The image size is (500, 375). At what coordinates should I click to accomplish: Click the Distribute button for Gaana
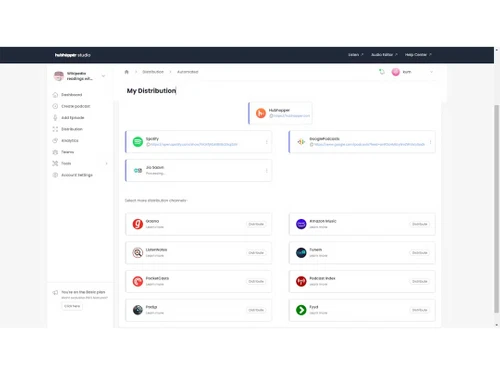(256, 224)
